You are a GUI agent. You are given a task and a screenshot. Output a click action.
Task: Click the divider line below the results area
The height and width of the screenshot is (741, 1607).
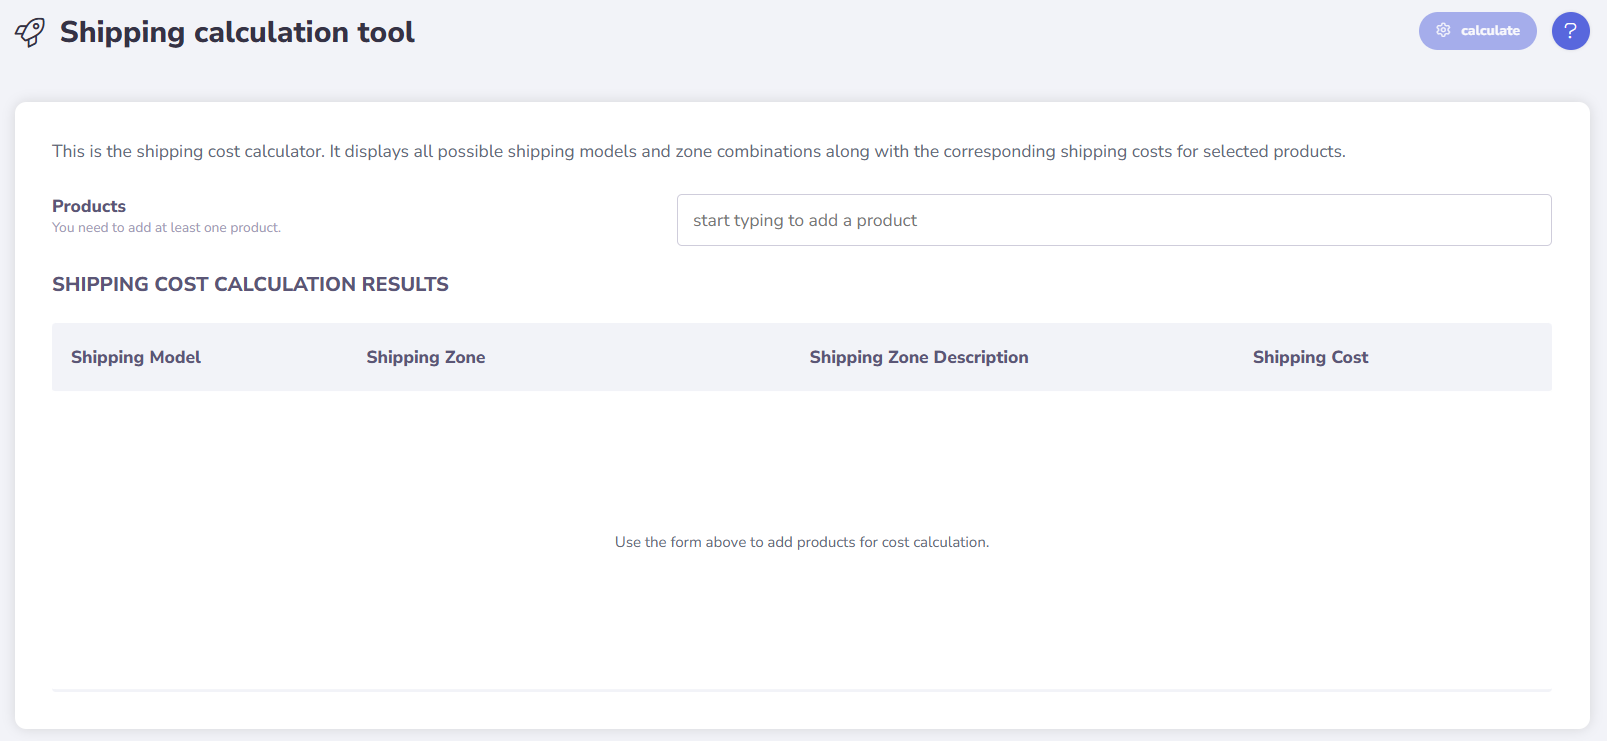[x=801, y=690]
